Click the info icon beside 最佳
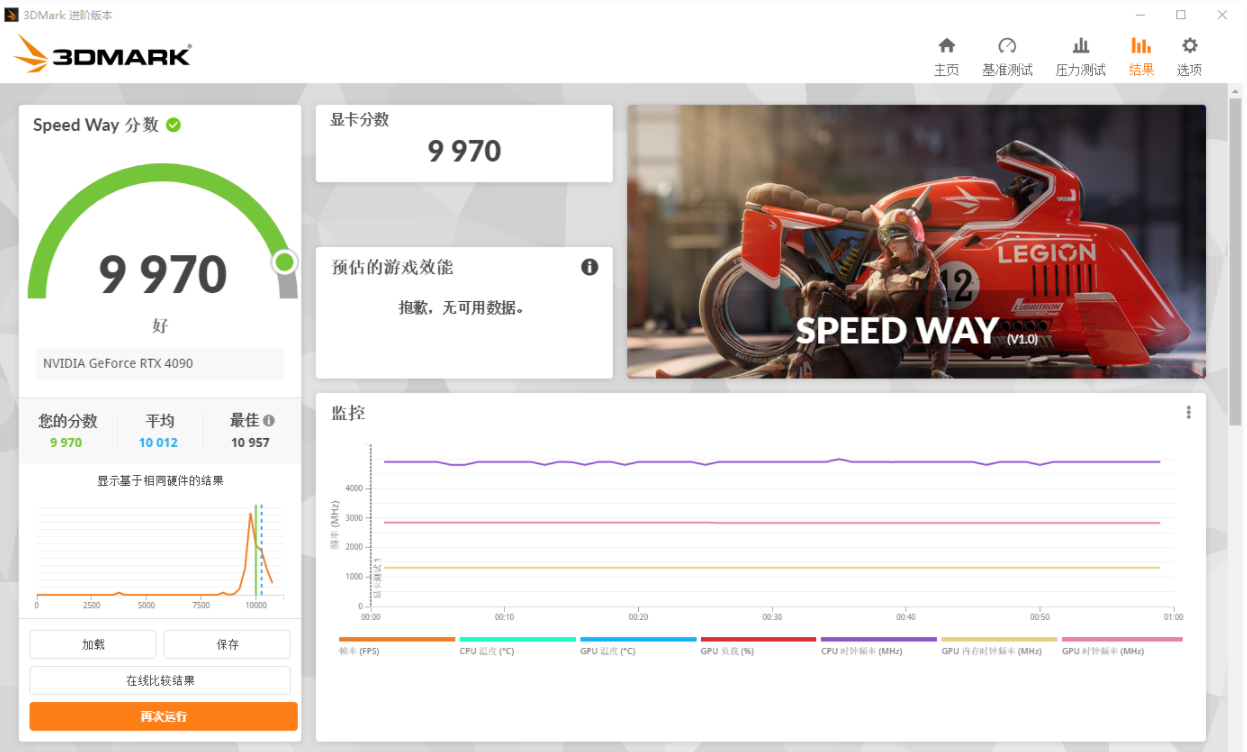 coord(269,421)
